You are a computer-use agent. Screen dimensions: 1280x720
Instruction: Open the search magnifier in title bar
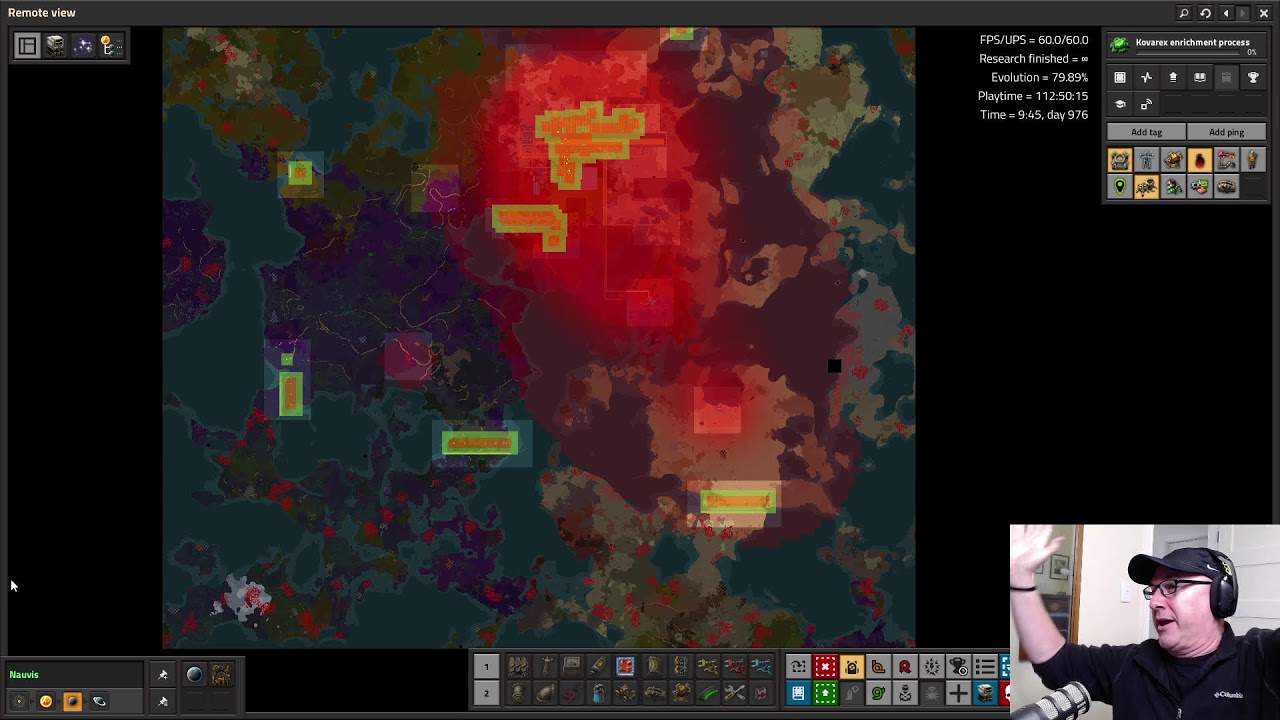pos(1184,13)
